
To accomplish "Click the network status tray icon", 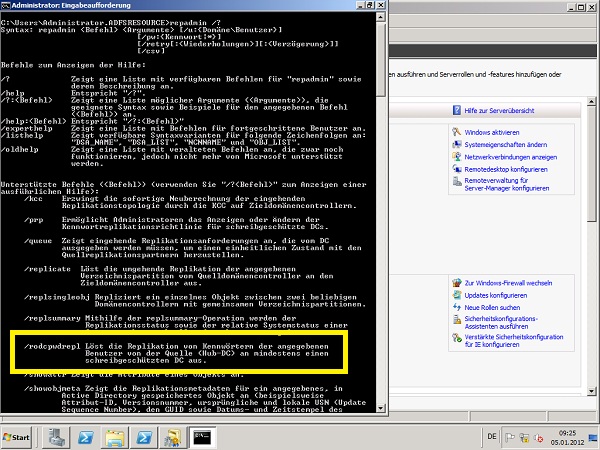I will pos(524,437).
